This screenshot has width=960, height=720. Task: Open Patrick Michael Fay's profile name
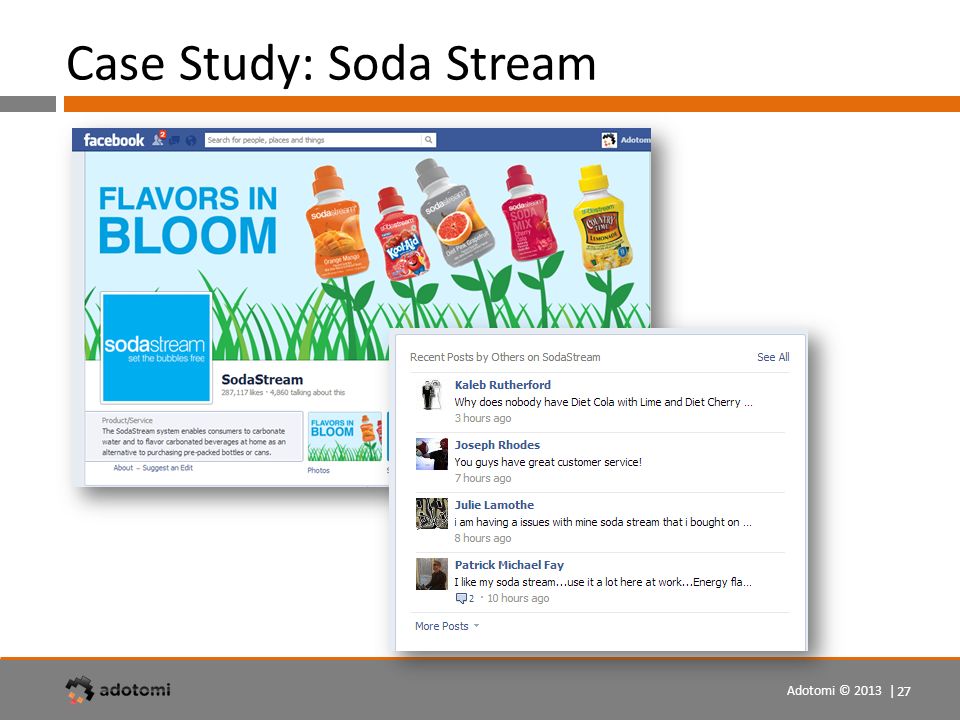tap(509, 564)
